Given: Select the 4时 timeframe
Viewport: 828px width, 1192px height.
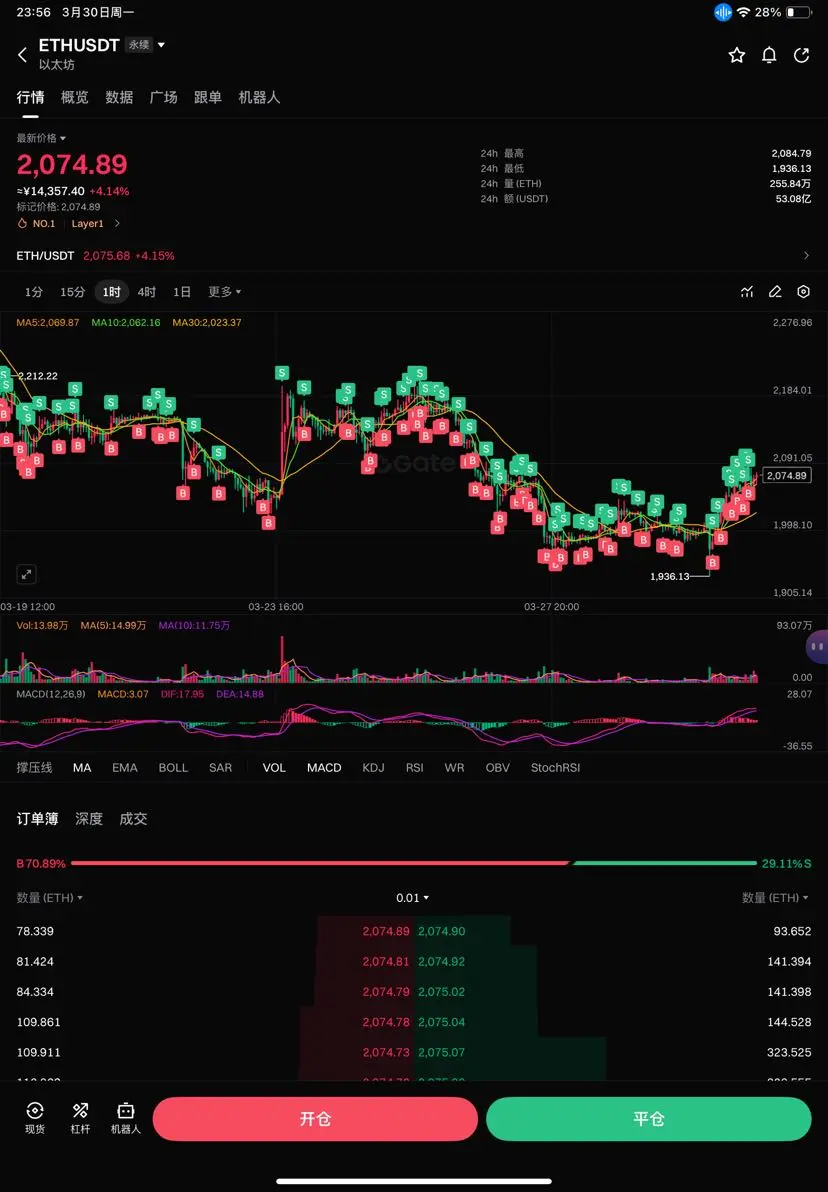Looking at the screenshot, I should click(147, 292).
